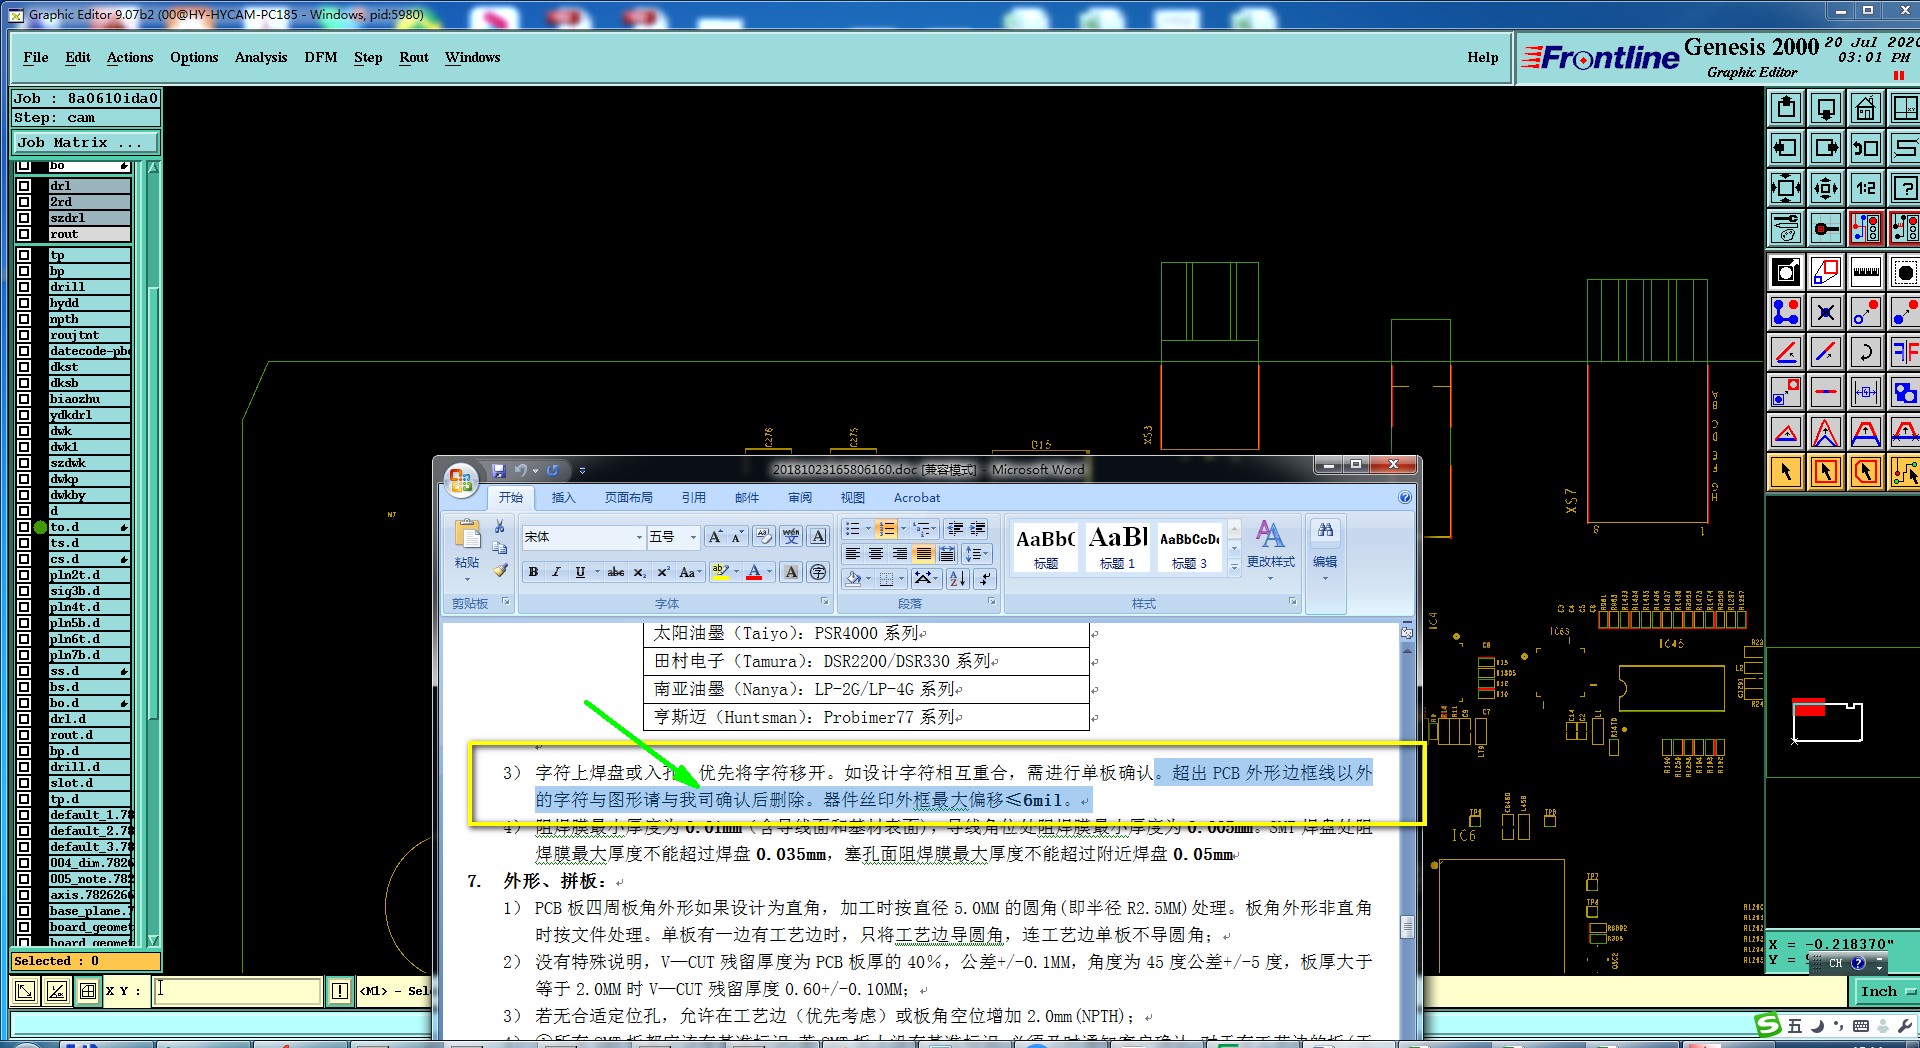The width and height of the screenshot is (1920, 1048).
Task: Click the Home view house icon
Action: pyautogui.click(x=1865, y=108)
